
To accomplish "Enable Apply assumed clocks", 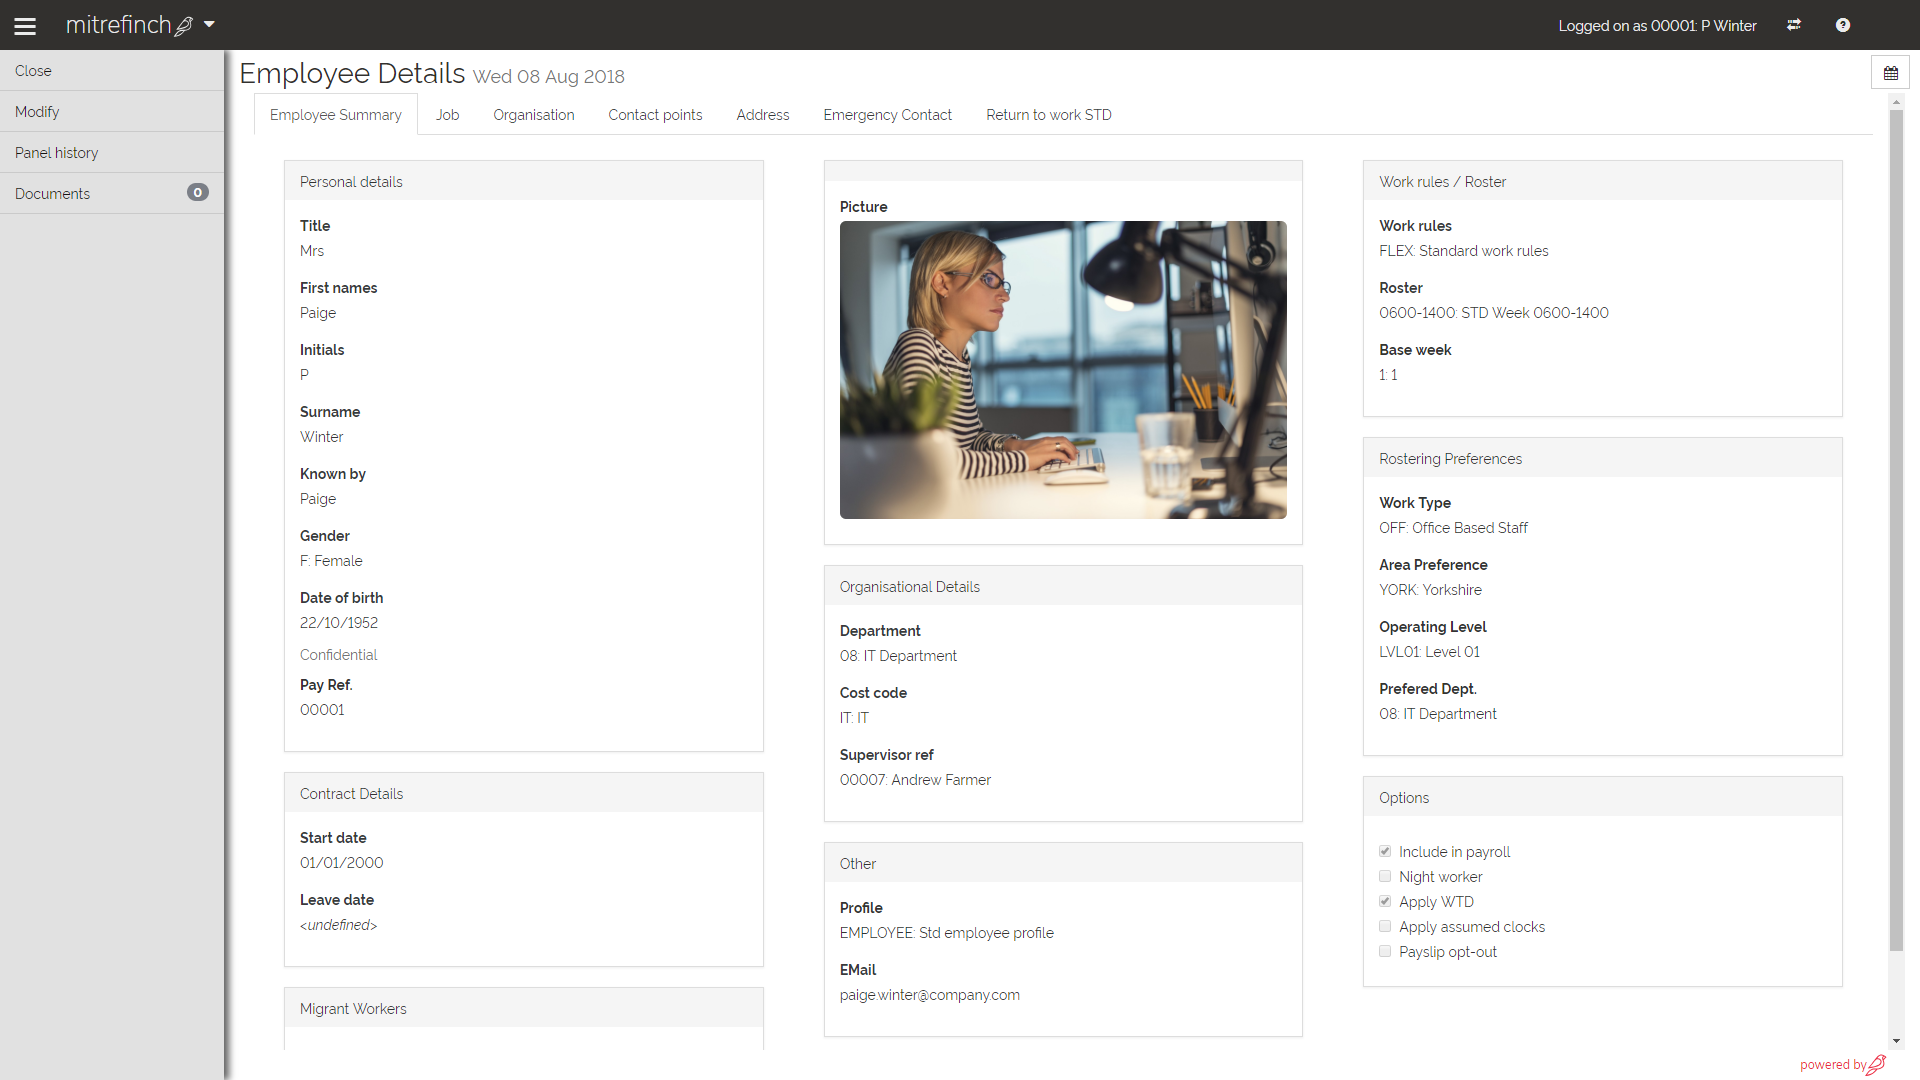I will pyautogui.click(x=1385, y=926).
